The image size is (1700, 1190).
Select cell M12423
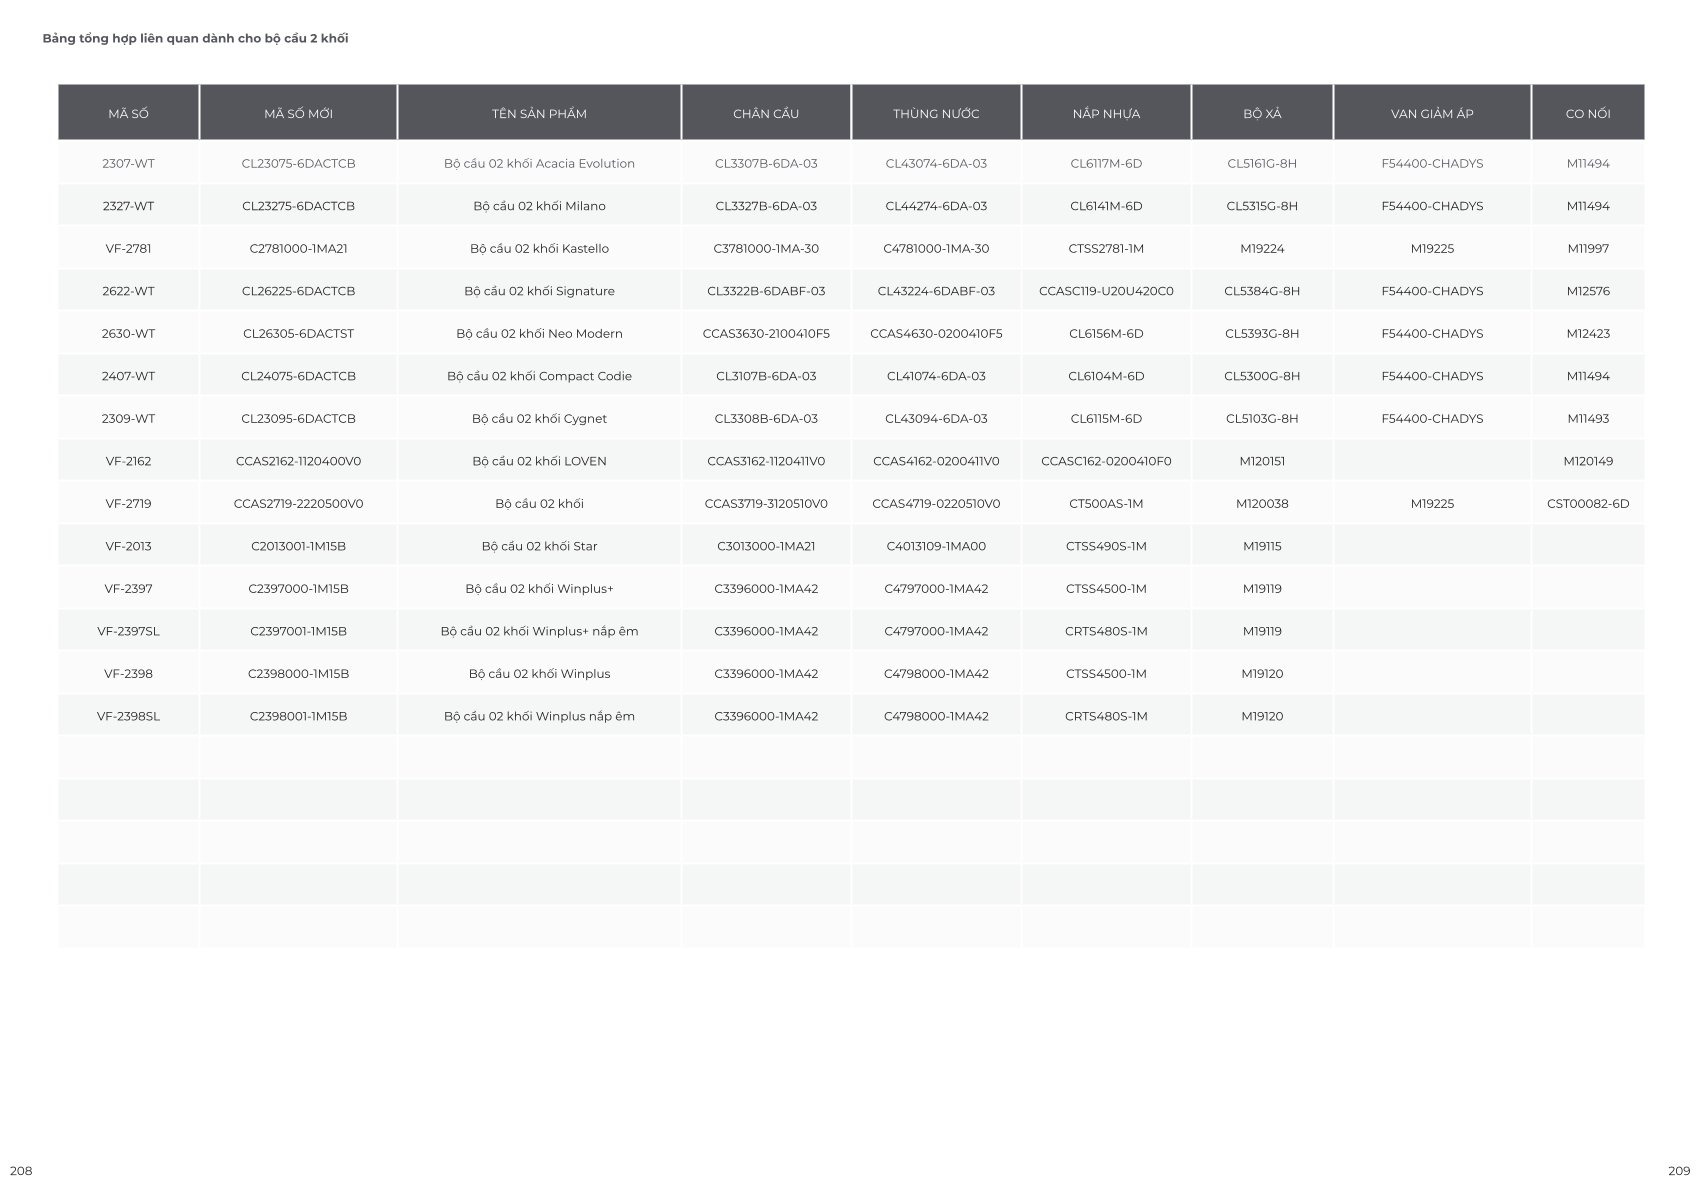click(x=1588, y=333)
